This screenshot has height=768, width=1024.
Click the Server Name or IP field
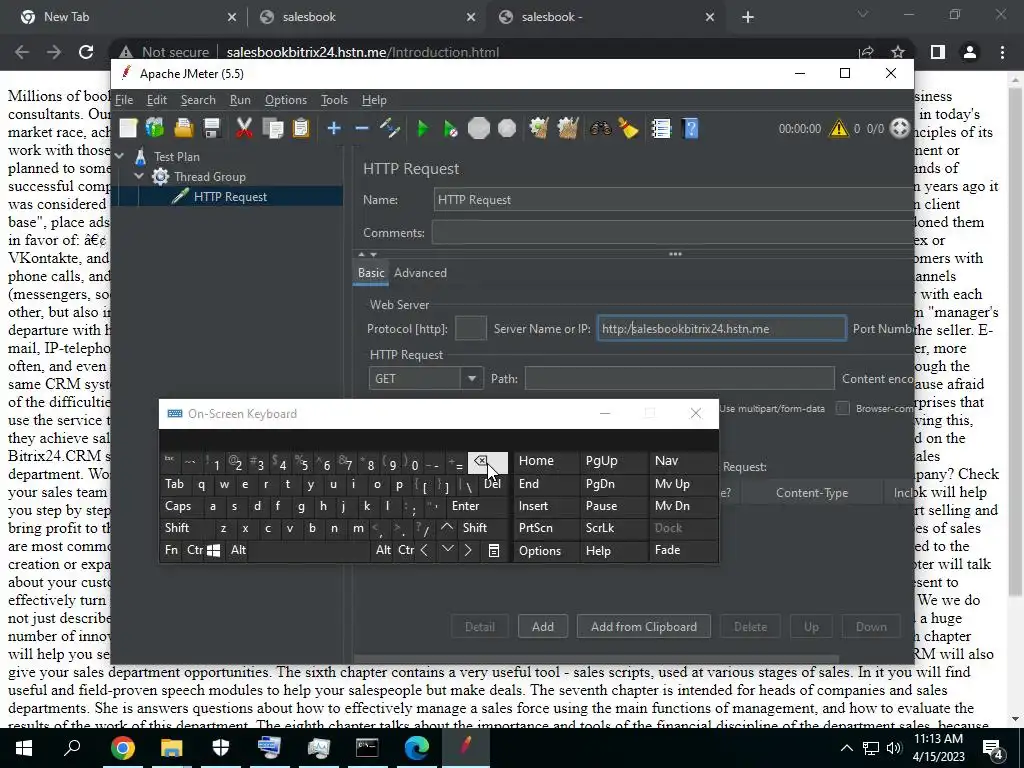(x=722, y=328)
